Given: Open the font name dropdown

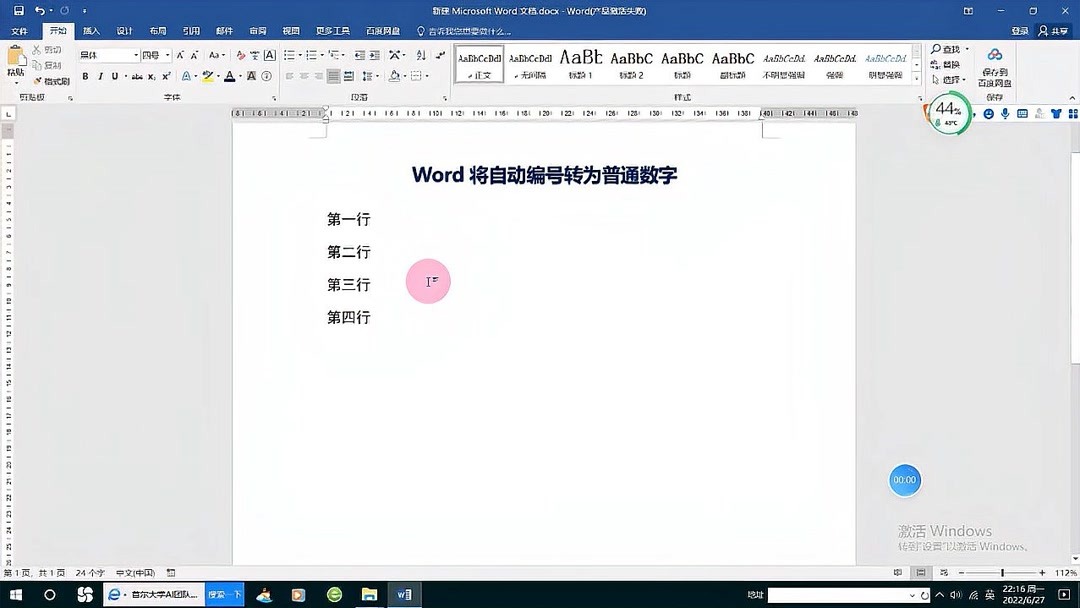Looking at the screenshot, I should point(136,55).
